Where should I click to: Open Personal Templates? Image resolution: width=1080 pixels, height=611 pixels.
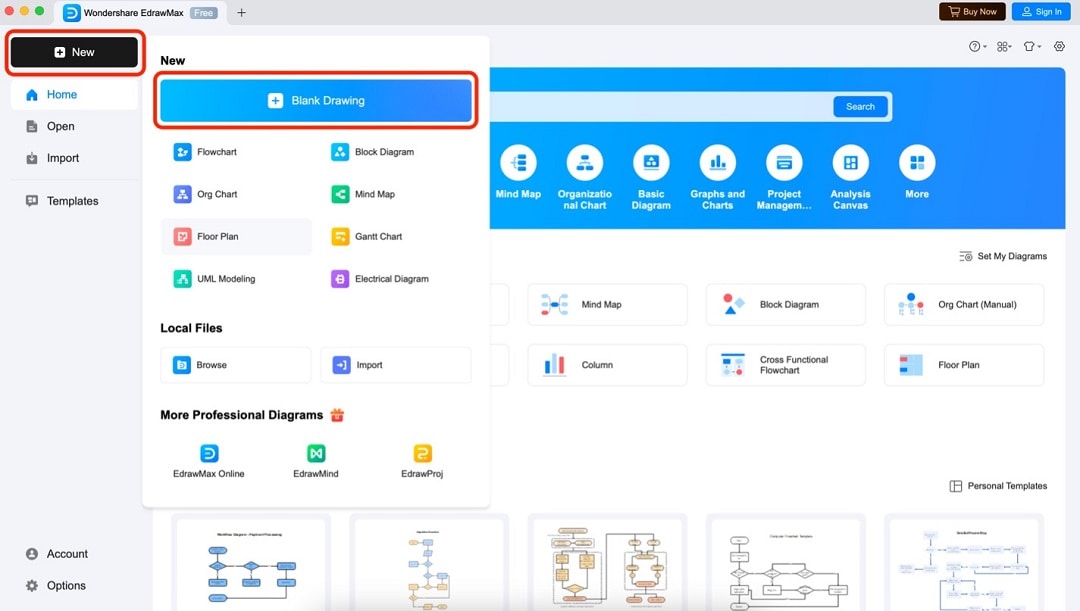[998, 486]
